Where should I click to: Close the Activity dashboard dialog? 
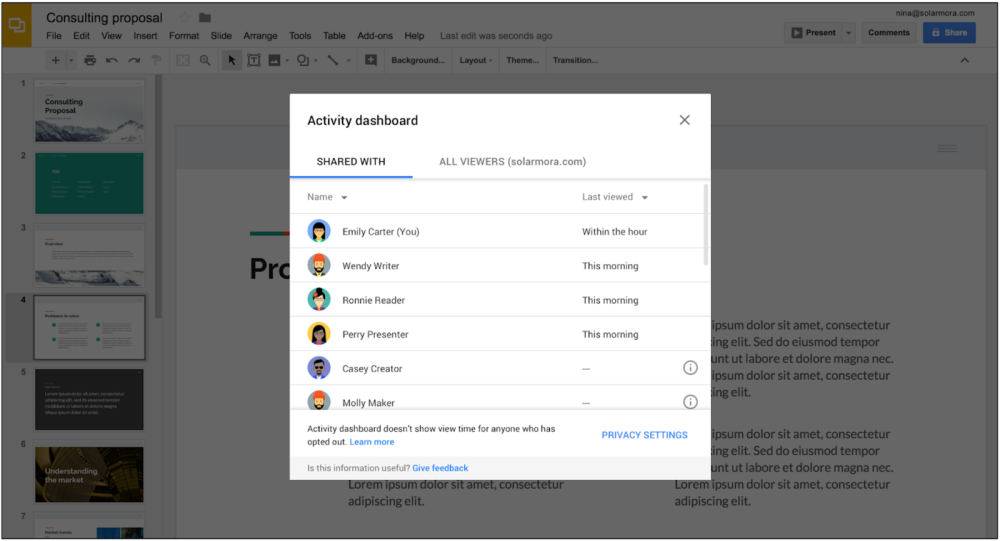(685, 120)
